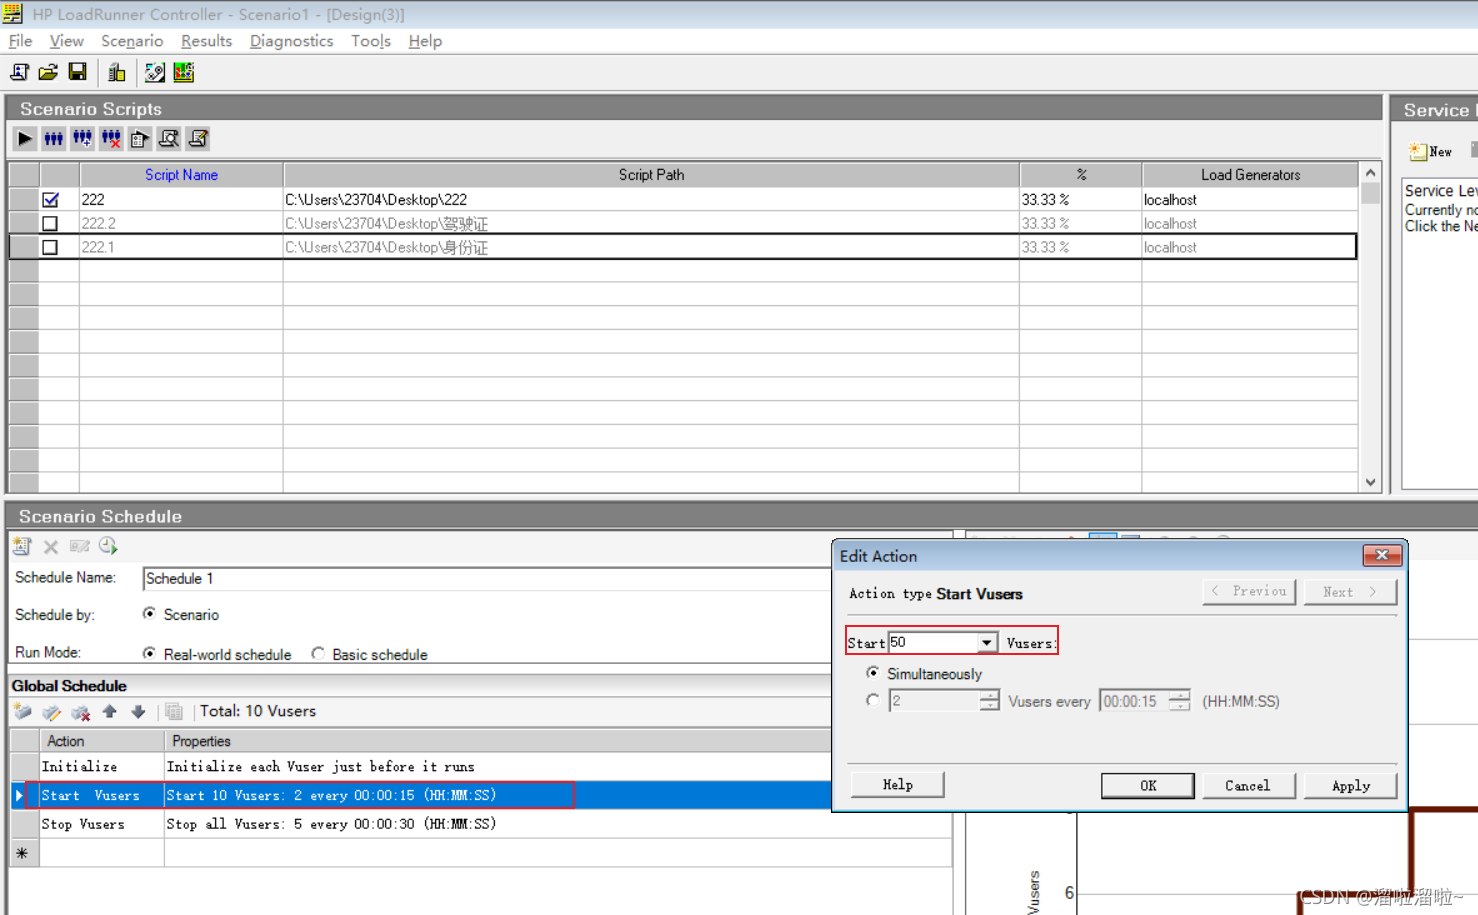Viewport: 1478px width, 915px height.
Task: Select the Simultaneously radio button
Action: 873,673
